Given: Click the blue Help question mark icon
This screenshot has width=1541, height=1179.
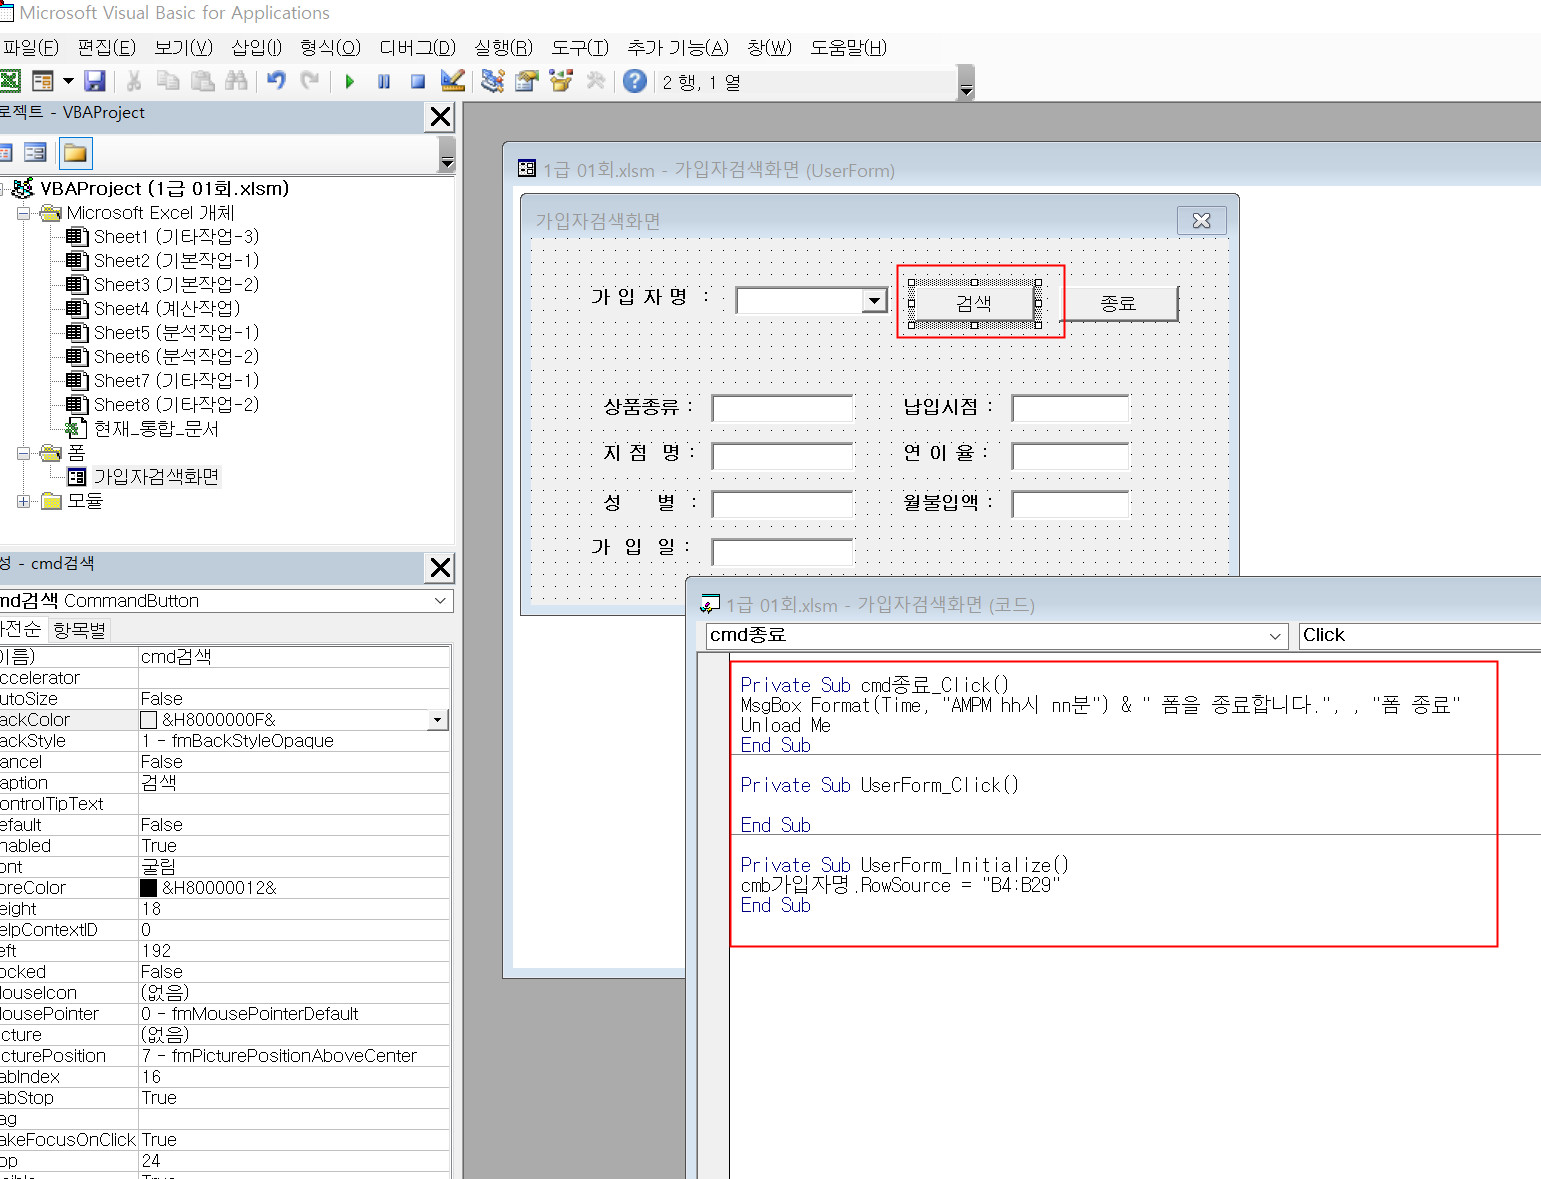Looking at the screenshot, I should (x=634, y=81).
